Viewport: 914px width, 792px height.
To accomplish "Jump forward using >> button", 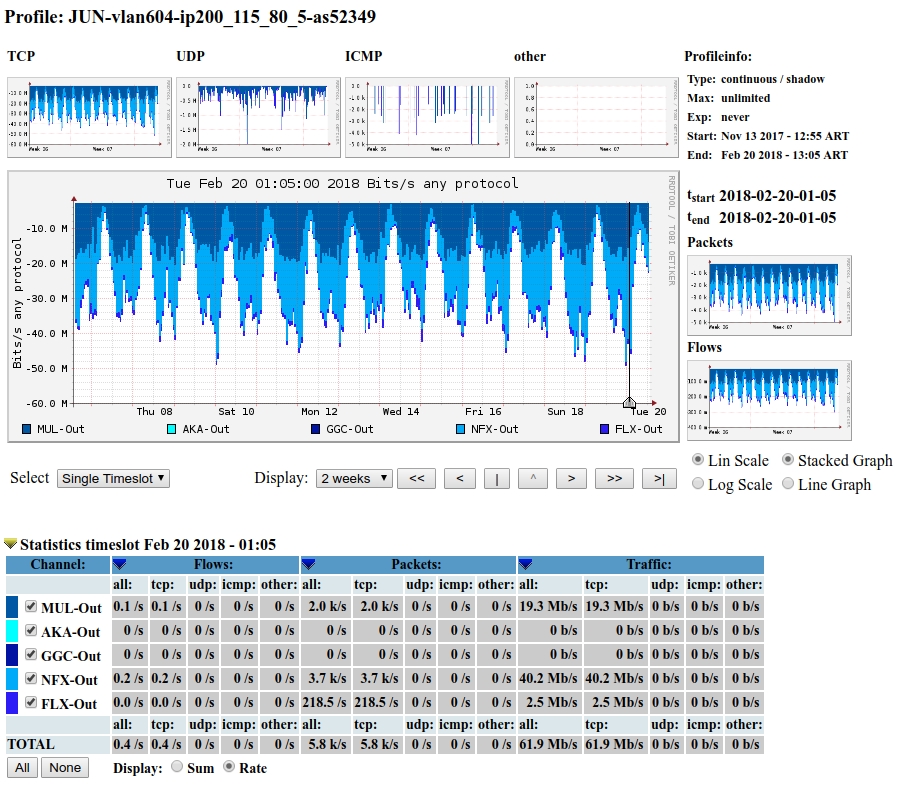I will point(614,479).
